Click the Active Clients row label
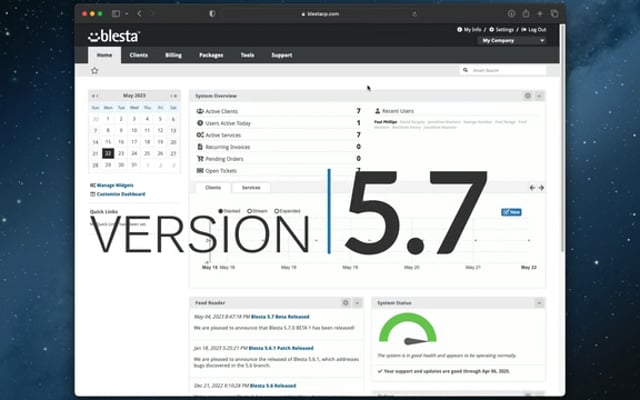 222,111
